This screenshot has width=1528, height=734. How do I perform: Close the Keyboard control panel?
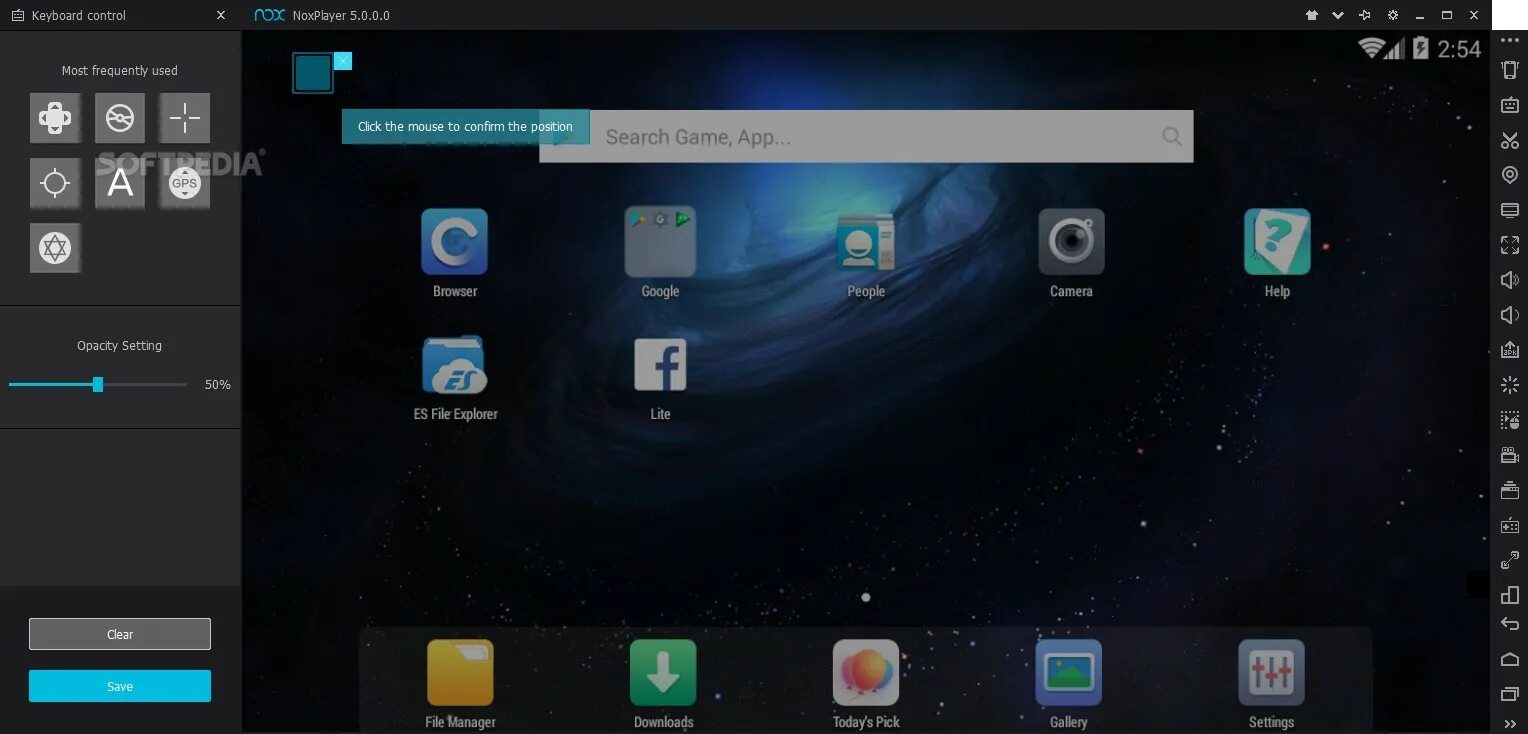point(221,15)
